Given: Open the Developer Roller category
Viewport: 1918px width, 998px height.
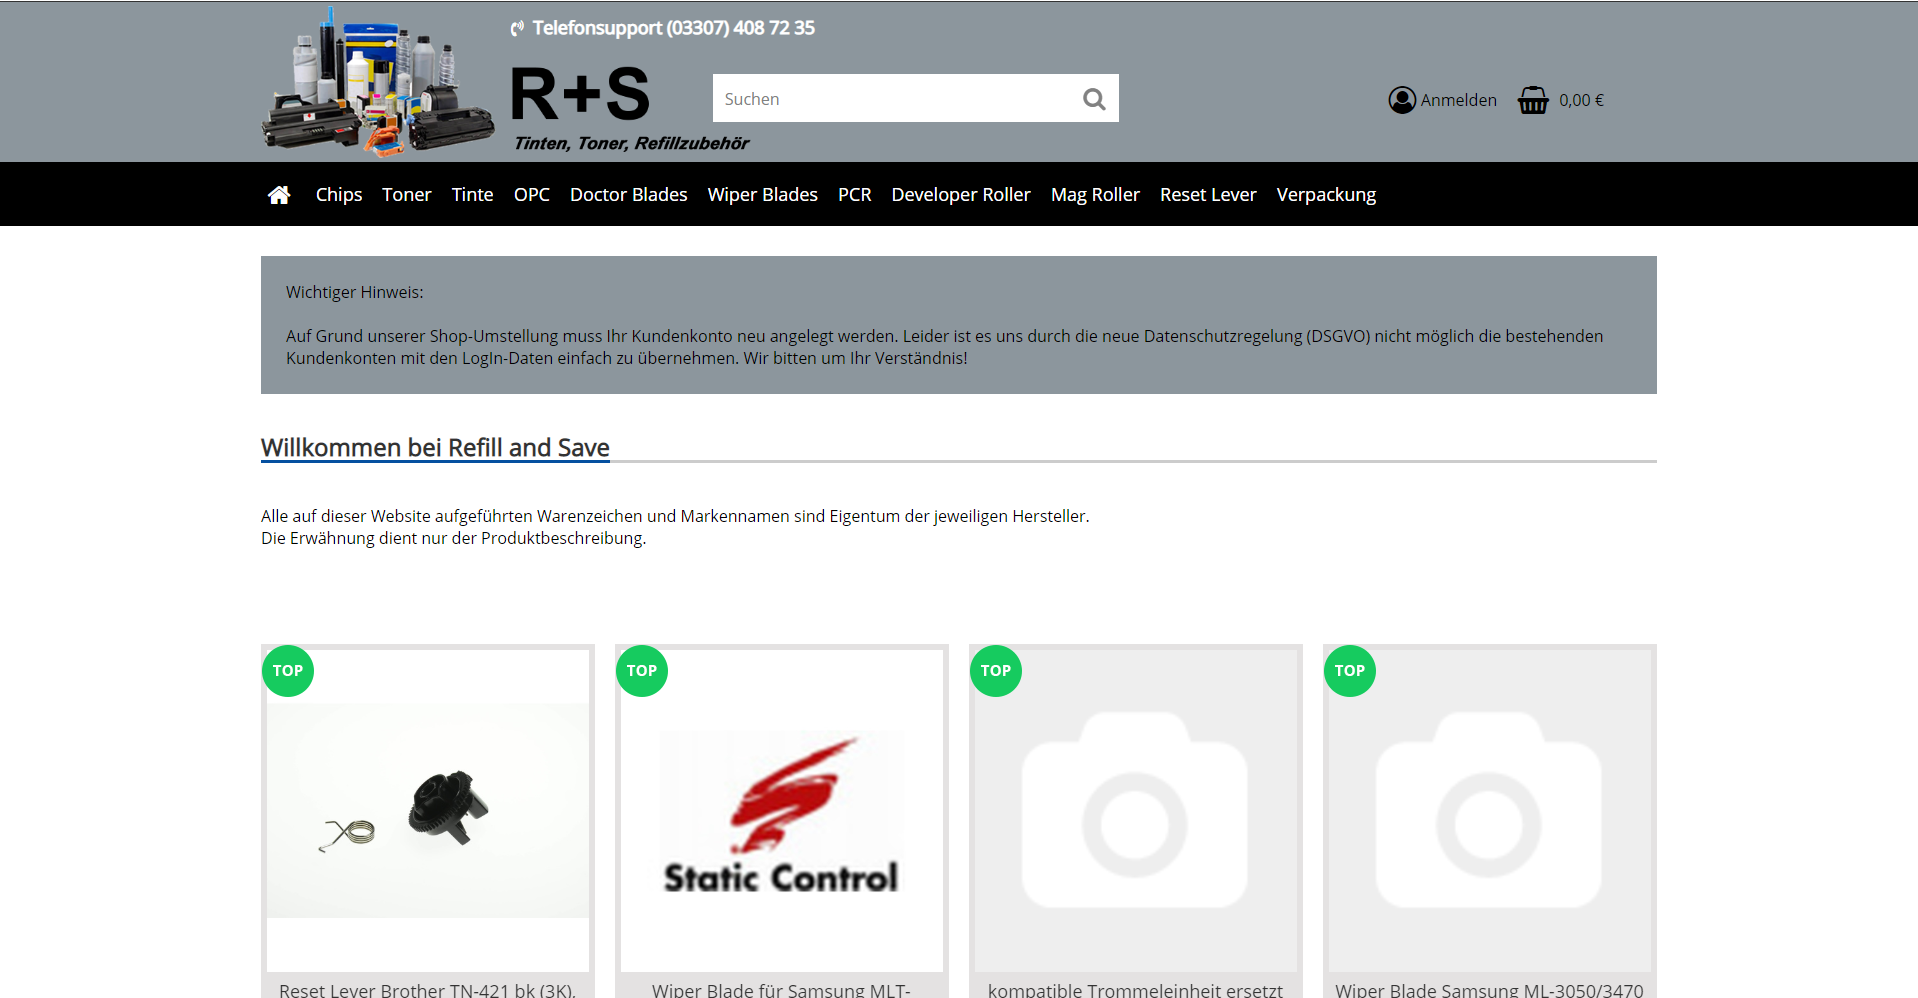Looking at the screenshot, I should coord(960,195).
